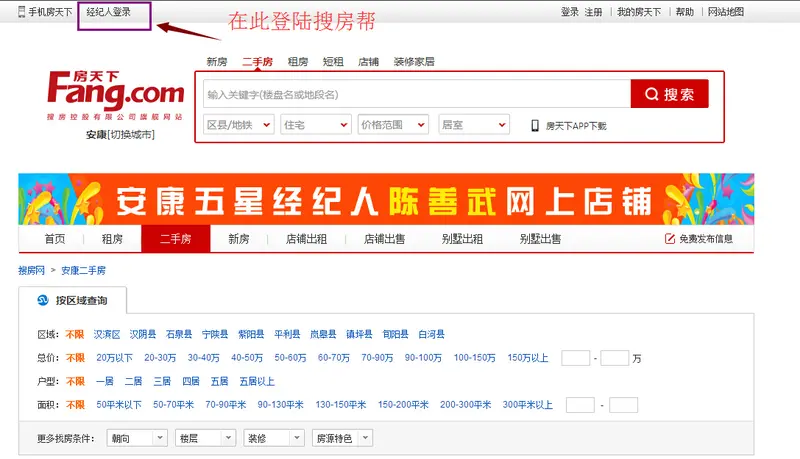Click the minimum total price input box
Viewport: 800px width, 459px height.
(x=576, y=358)
